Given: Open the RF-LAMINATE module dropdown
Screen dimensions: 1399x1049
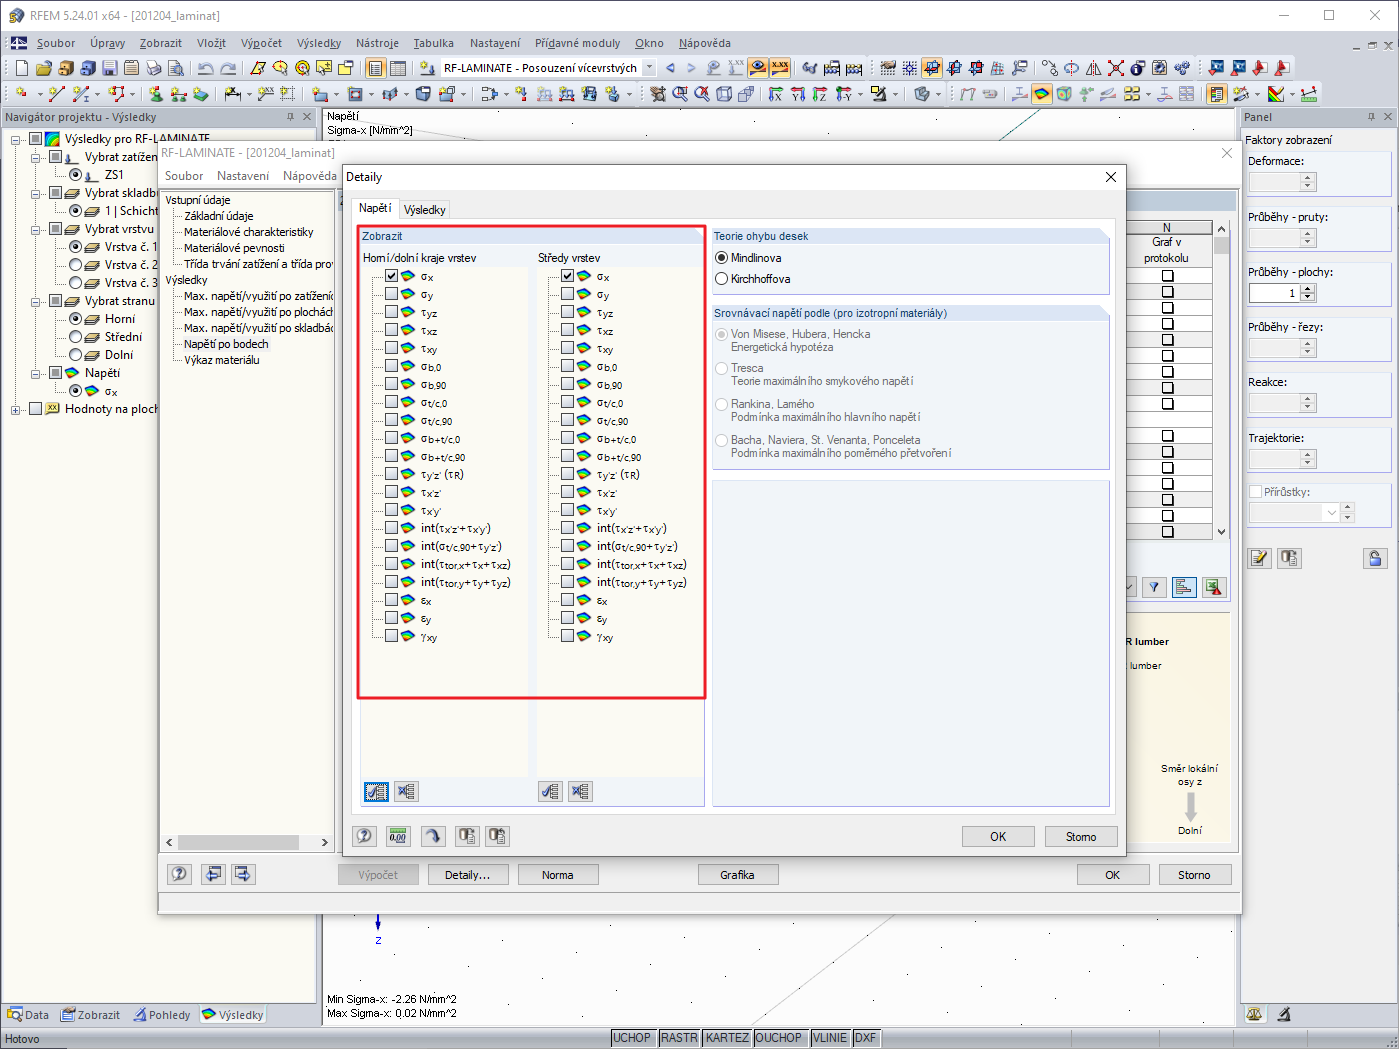Looking at the screenshot, I should 649,68.
